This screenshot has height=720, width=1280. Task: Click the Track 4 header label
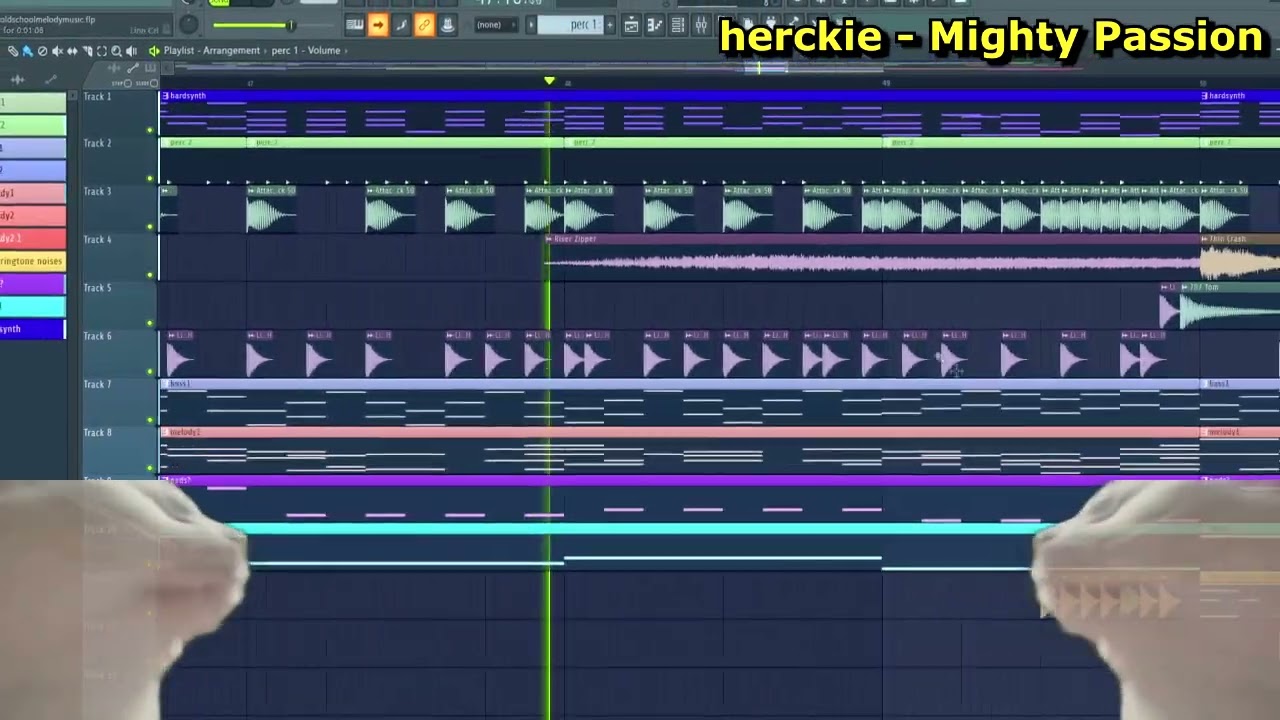coord(97,239)
